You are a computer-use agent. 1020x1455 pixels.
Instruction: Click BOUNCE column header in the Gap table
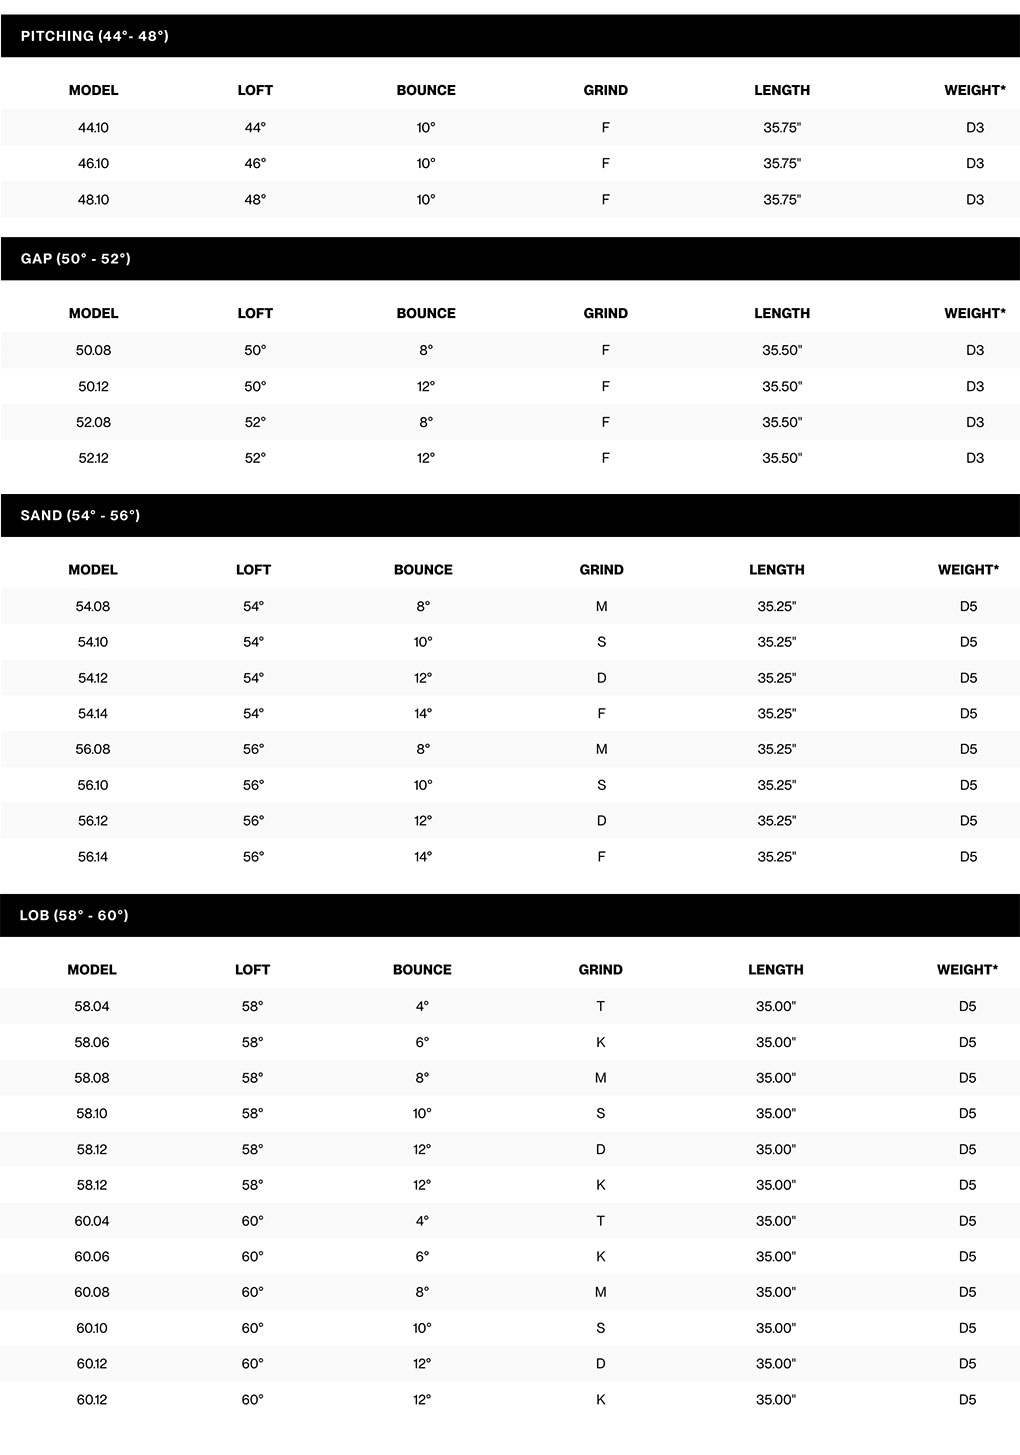tap(426, 313)
